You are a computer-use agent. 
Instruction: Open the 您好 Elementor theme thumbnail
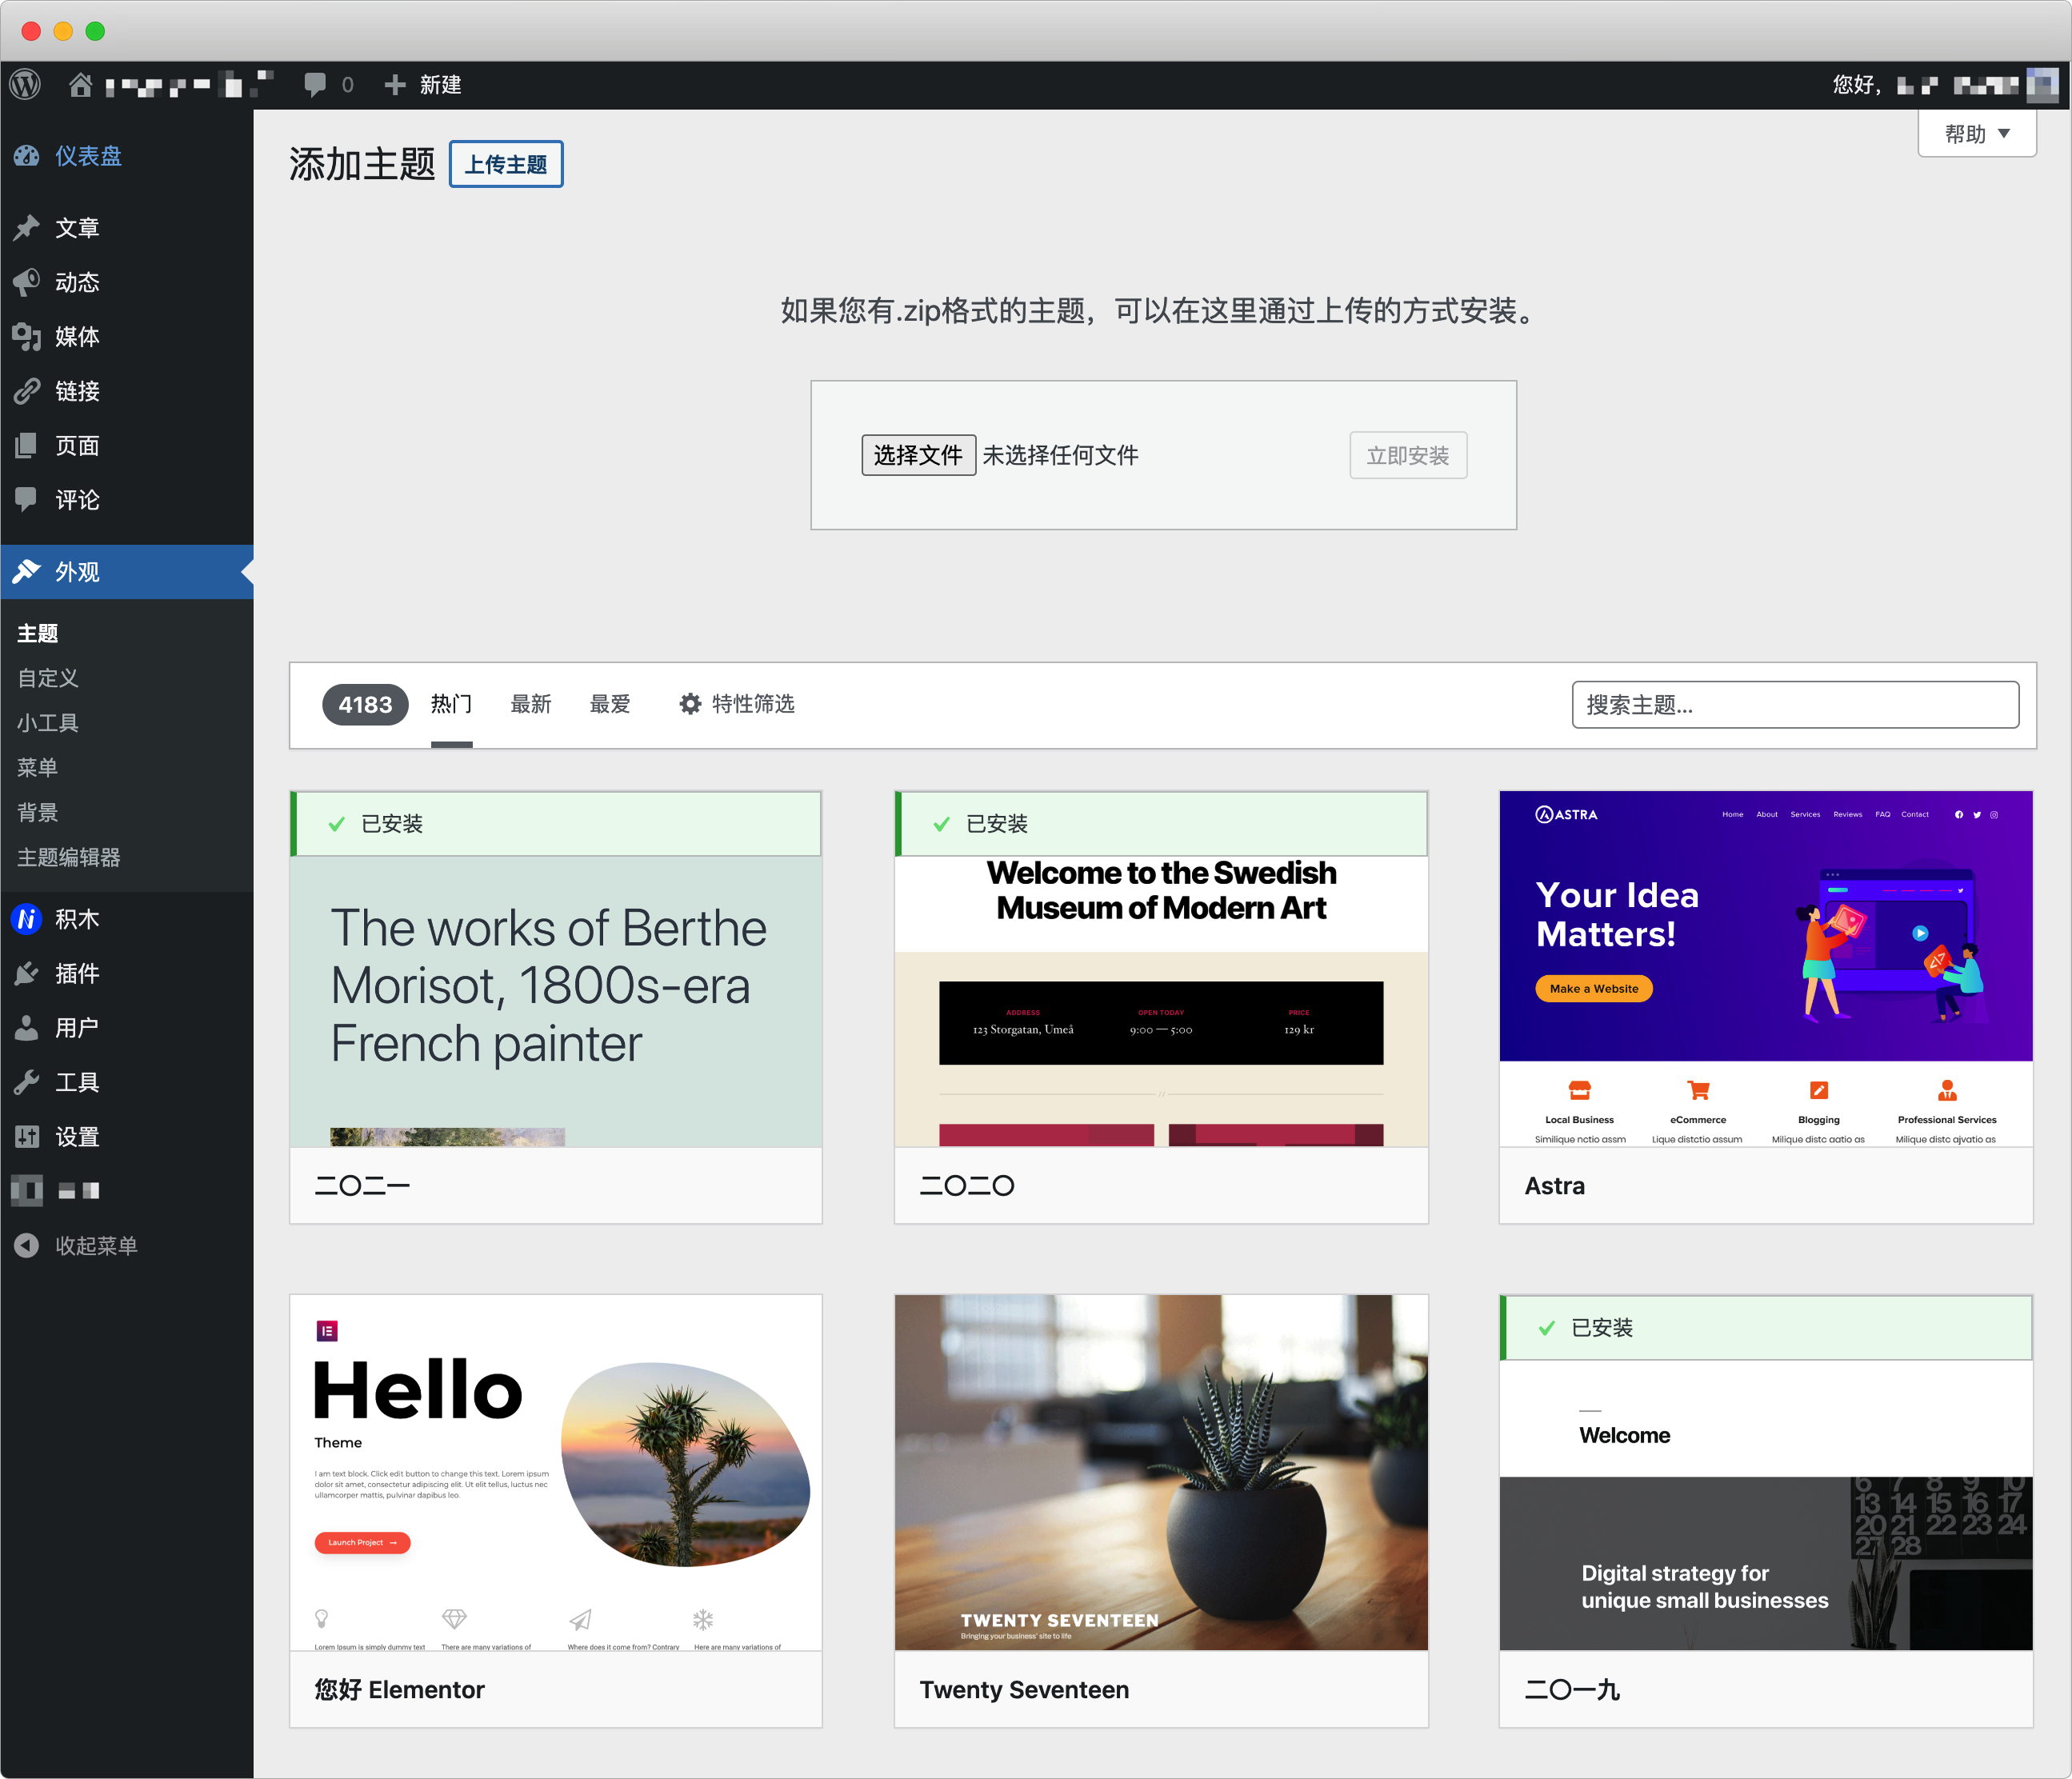pyautogui.click(x=556, y=1473)
